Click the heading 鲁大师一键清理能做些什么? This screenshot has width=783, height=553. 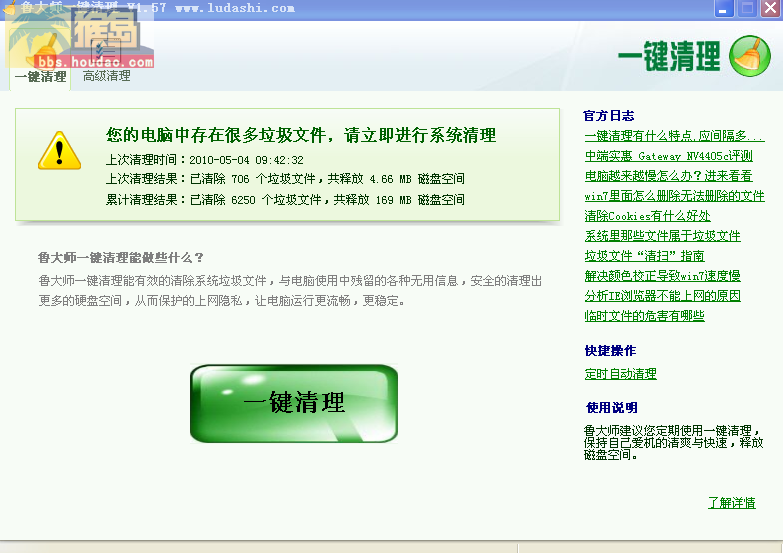pyautogui.click(x=121, y=258)
